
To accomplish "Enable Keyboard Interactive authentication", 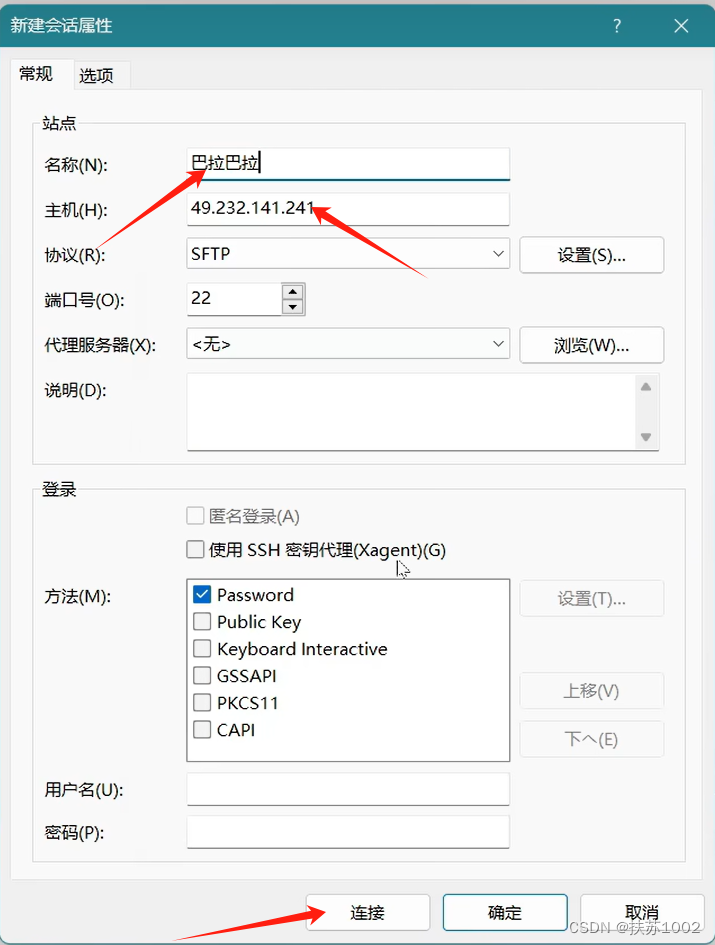I will 201,648.
